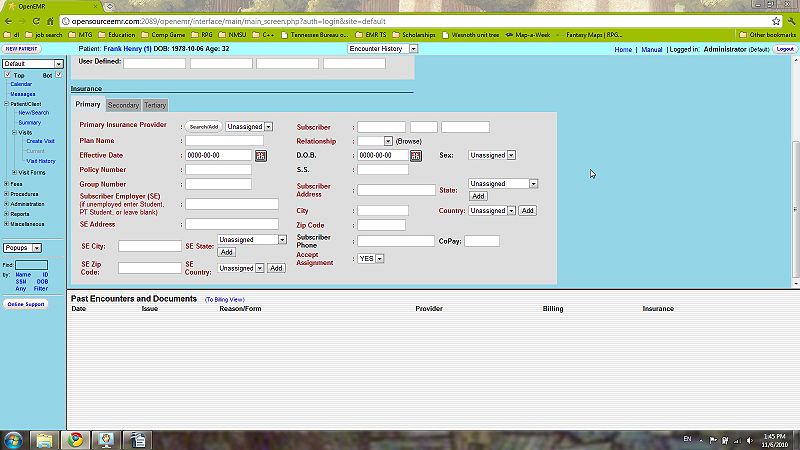Open the D.O.B. calendar picker icon

(x=416, y=156)
